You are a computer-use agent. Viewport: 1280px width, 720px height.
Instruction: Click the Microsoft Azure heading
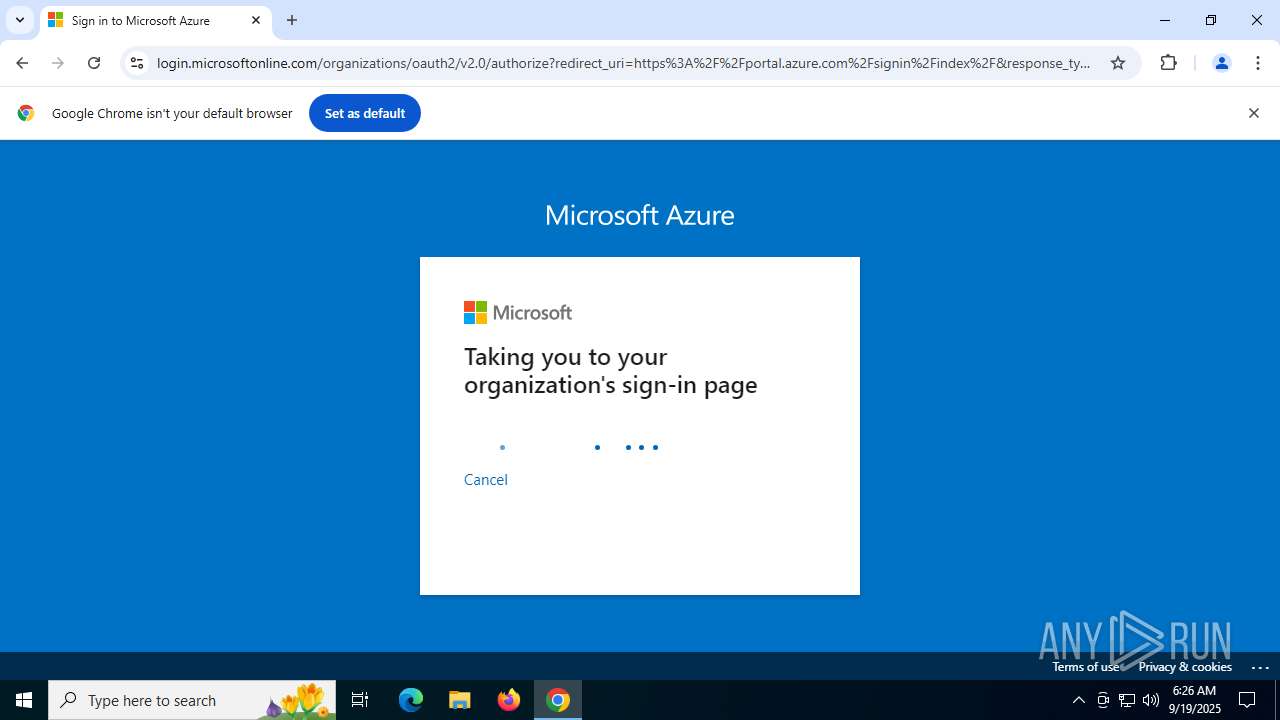[640, 215]
